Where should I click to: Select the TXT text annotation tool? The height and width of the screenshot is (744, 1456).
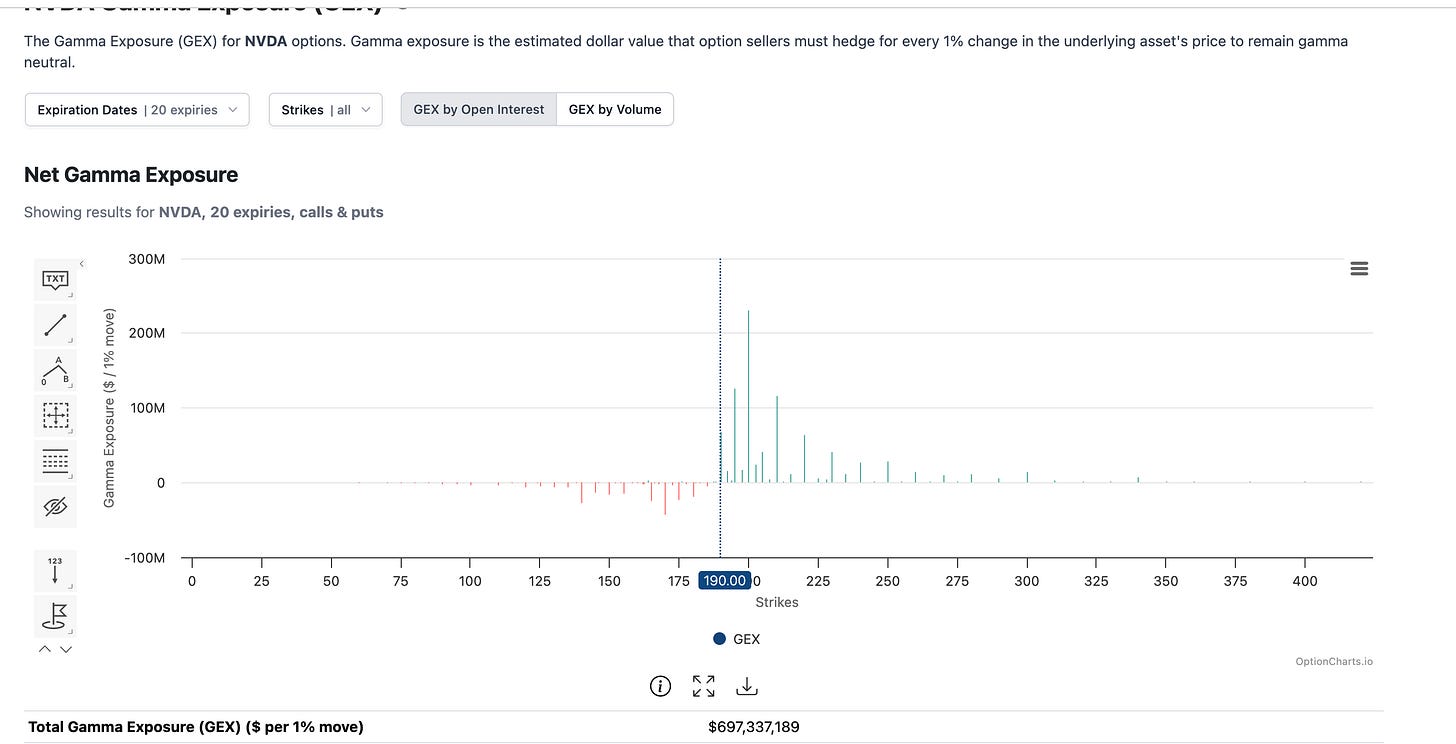[55, 281]
